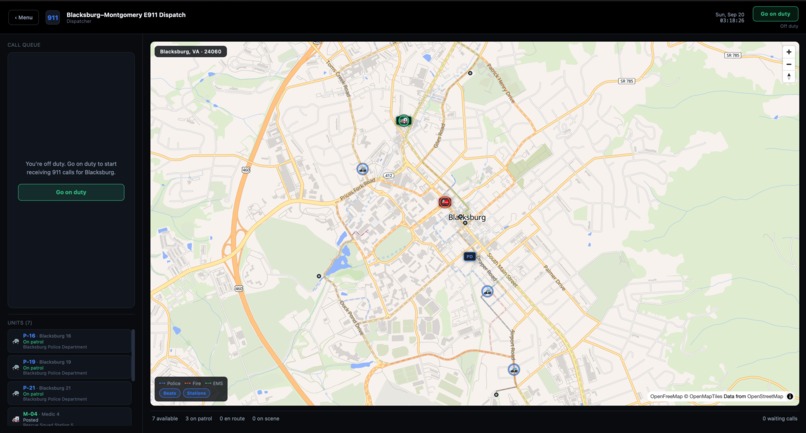Select the red fire station marker on map
The width and height of the screenshot is (806, 433).
click(445, 202)
